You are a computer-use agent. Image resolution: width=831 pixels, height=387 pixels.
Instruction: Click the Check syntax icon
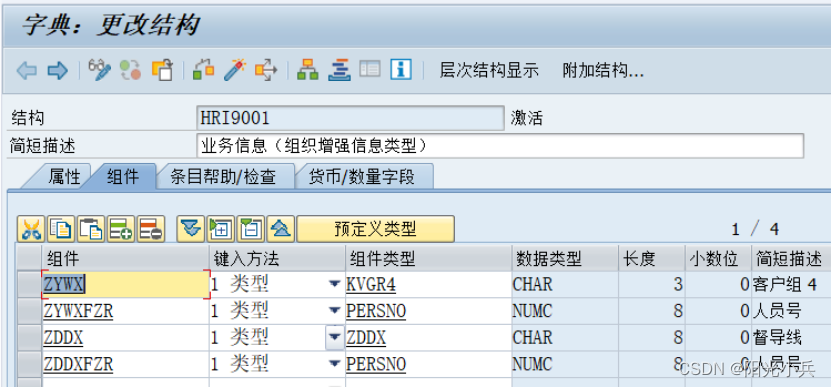[204, 69]
